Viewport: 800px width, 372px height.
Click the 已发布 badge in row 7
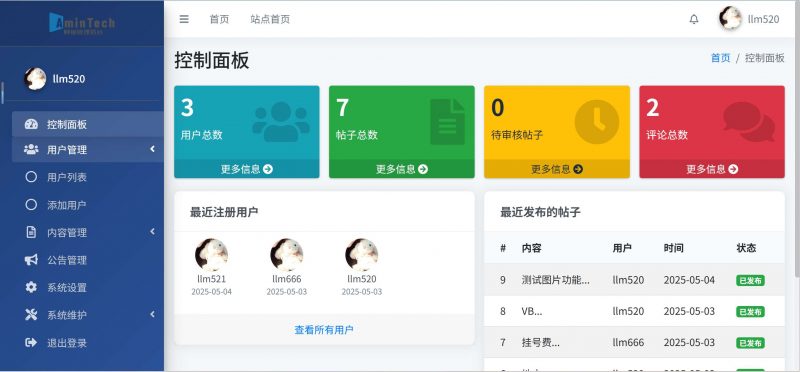tap(750, 343)
